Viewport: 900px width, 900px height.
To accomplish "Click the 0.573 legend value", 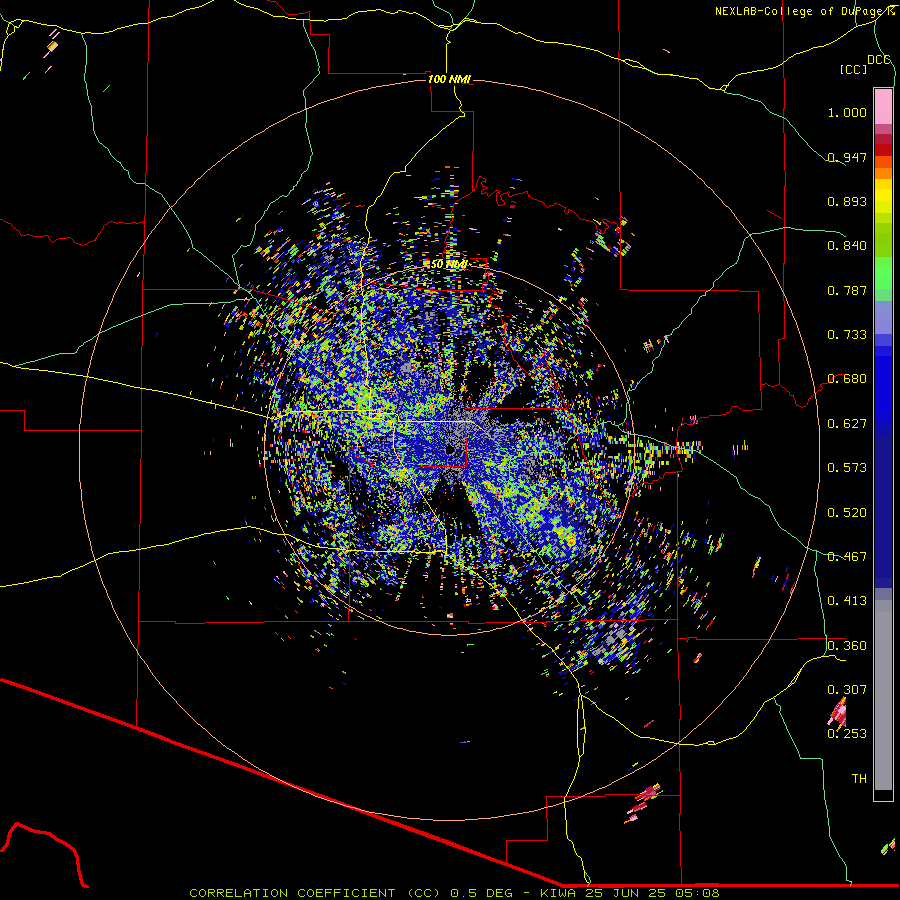I will coord(847,468).
